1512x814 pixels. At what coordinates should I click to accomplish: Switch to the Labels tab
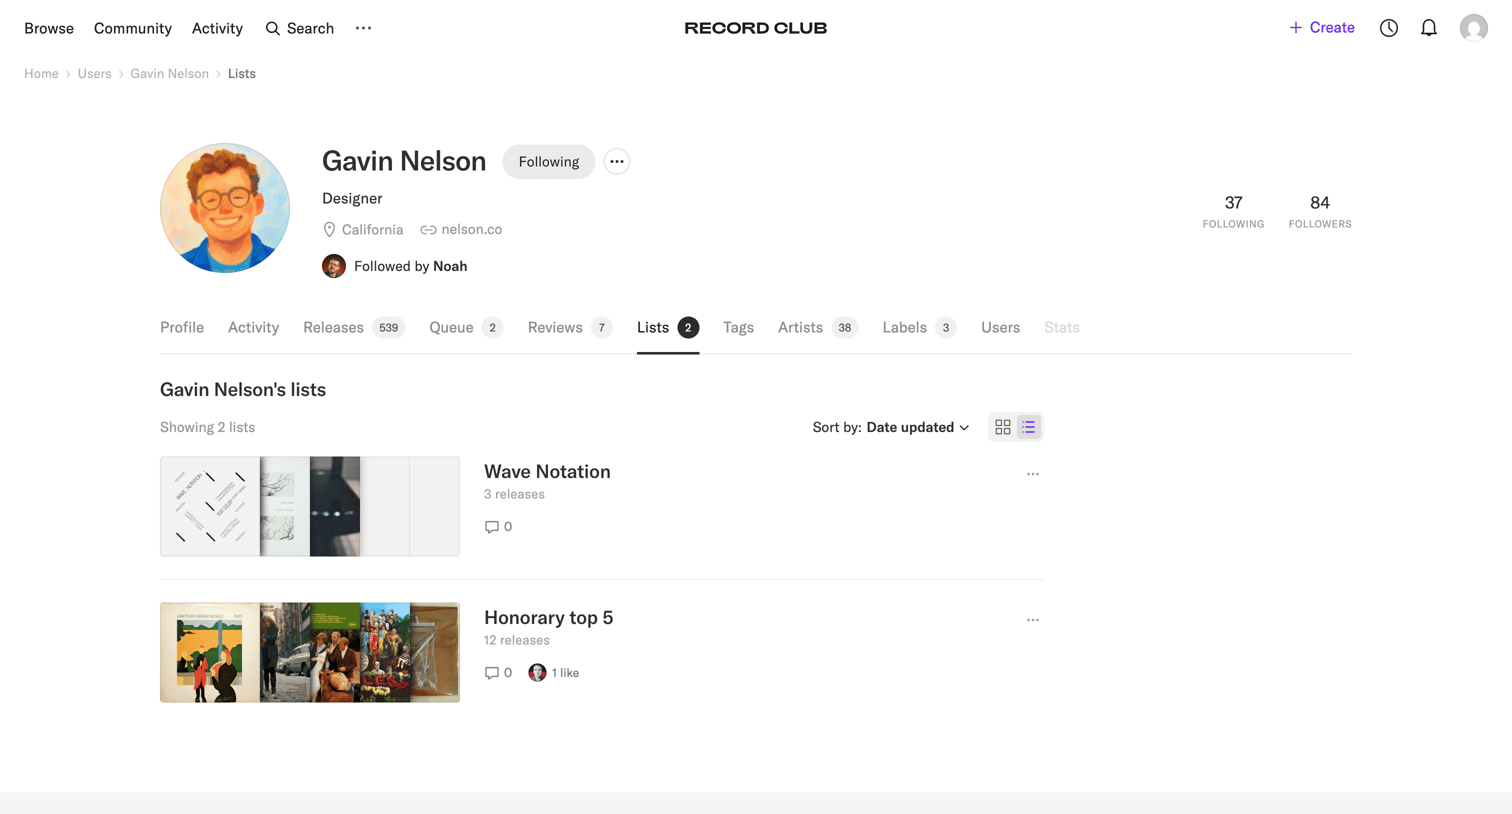[919, 327]
